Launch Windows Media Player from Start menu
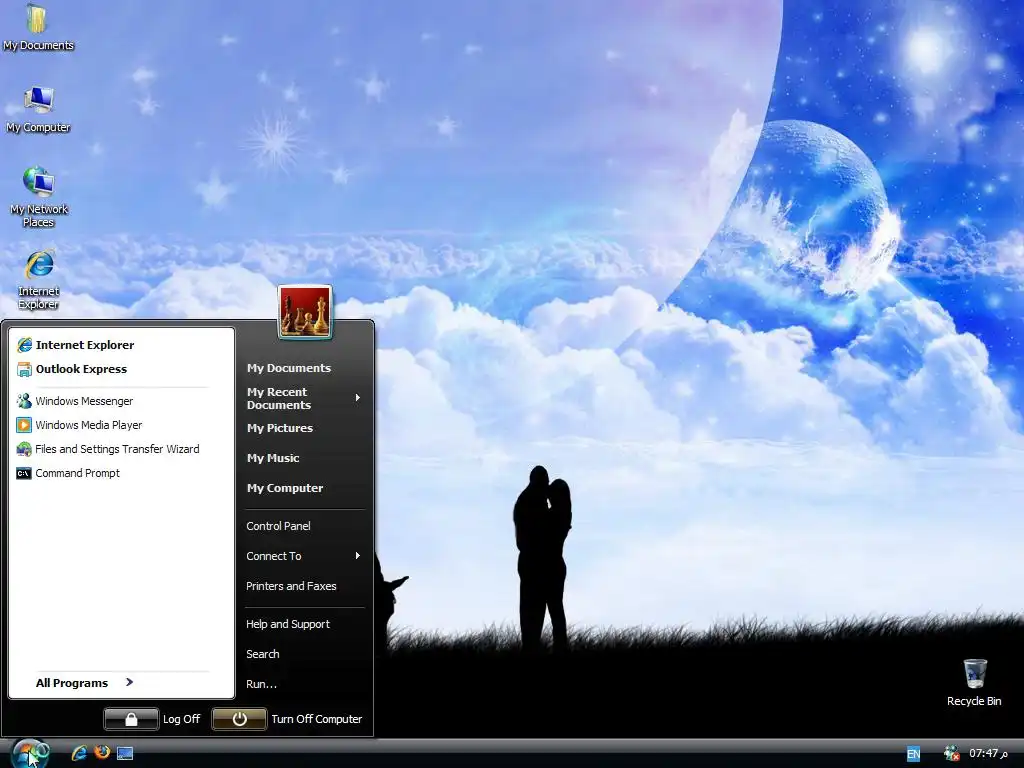1024x768 pixels. tap(121, 425)
